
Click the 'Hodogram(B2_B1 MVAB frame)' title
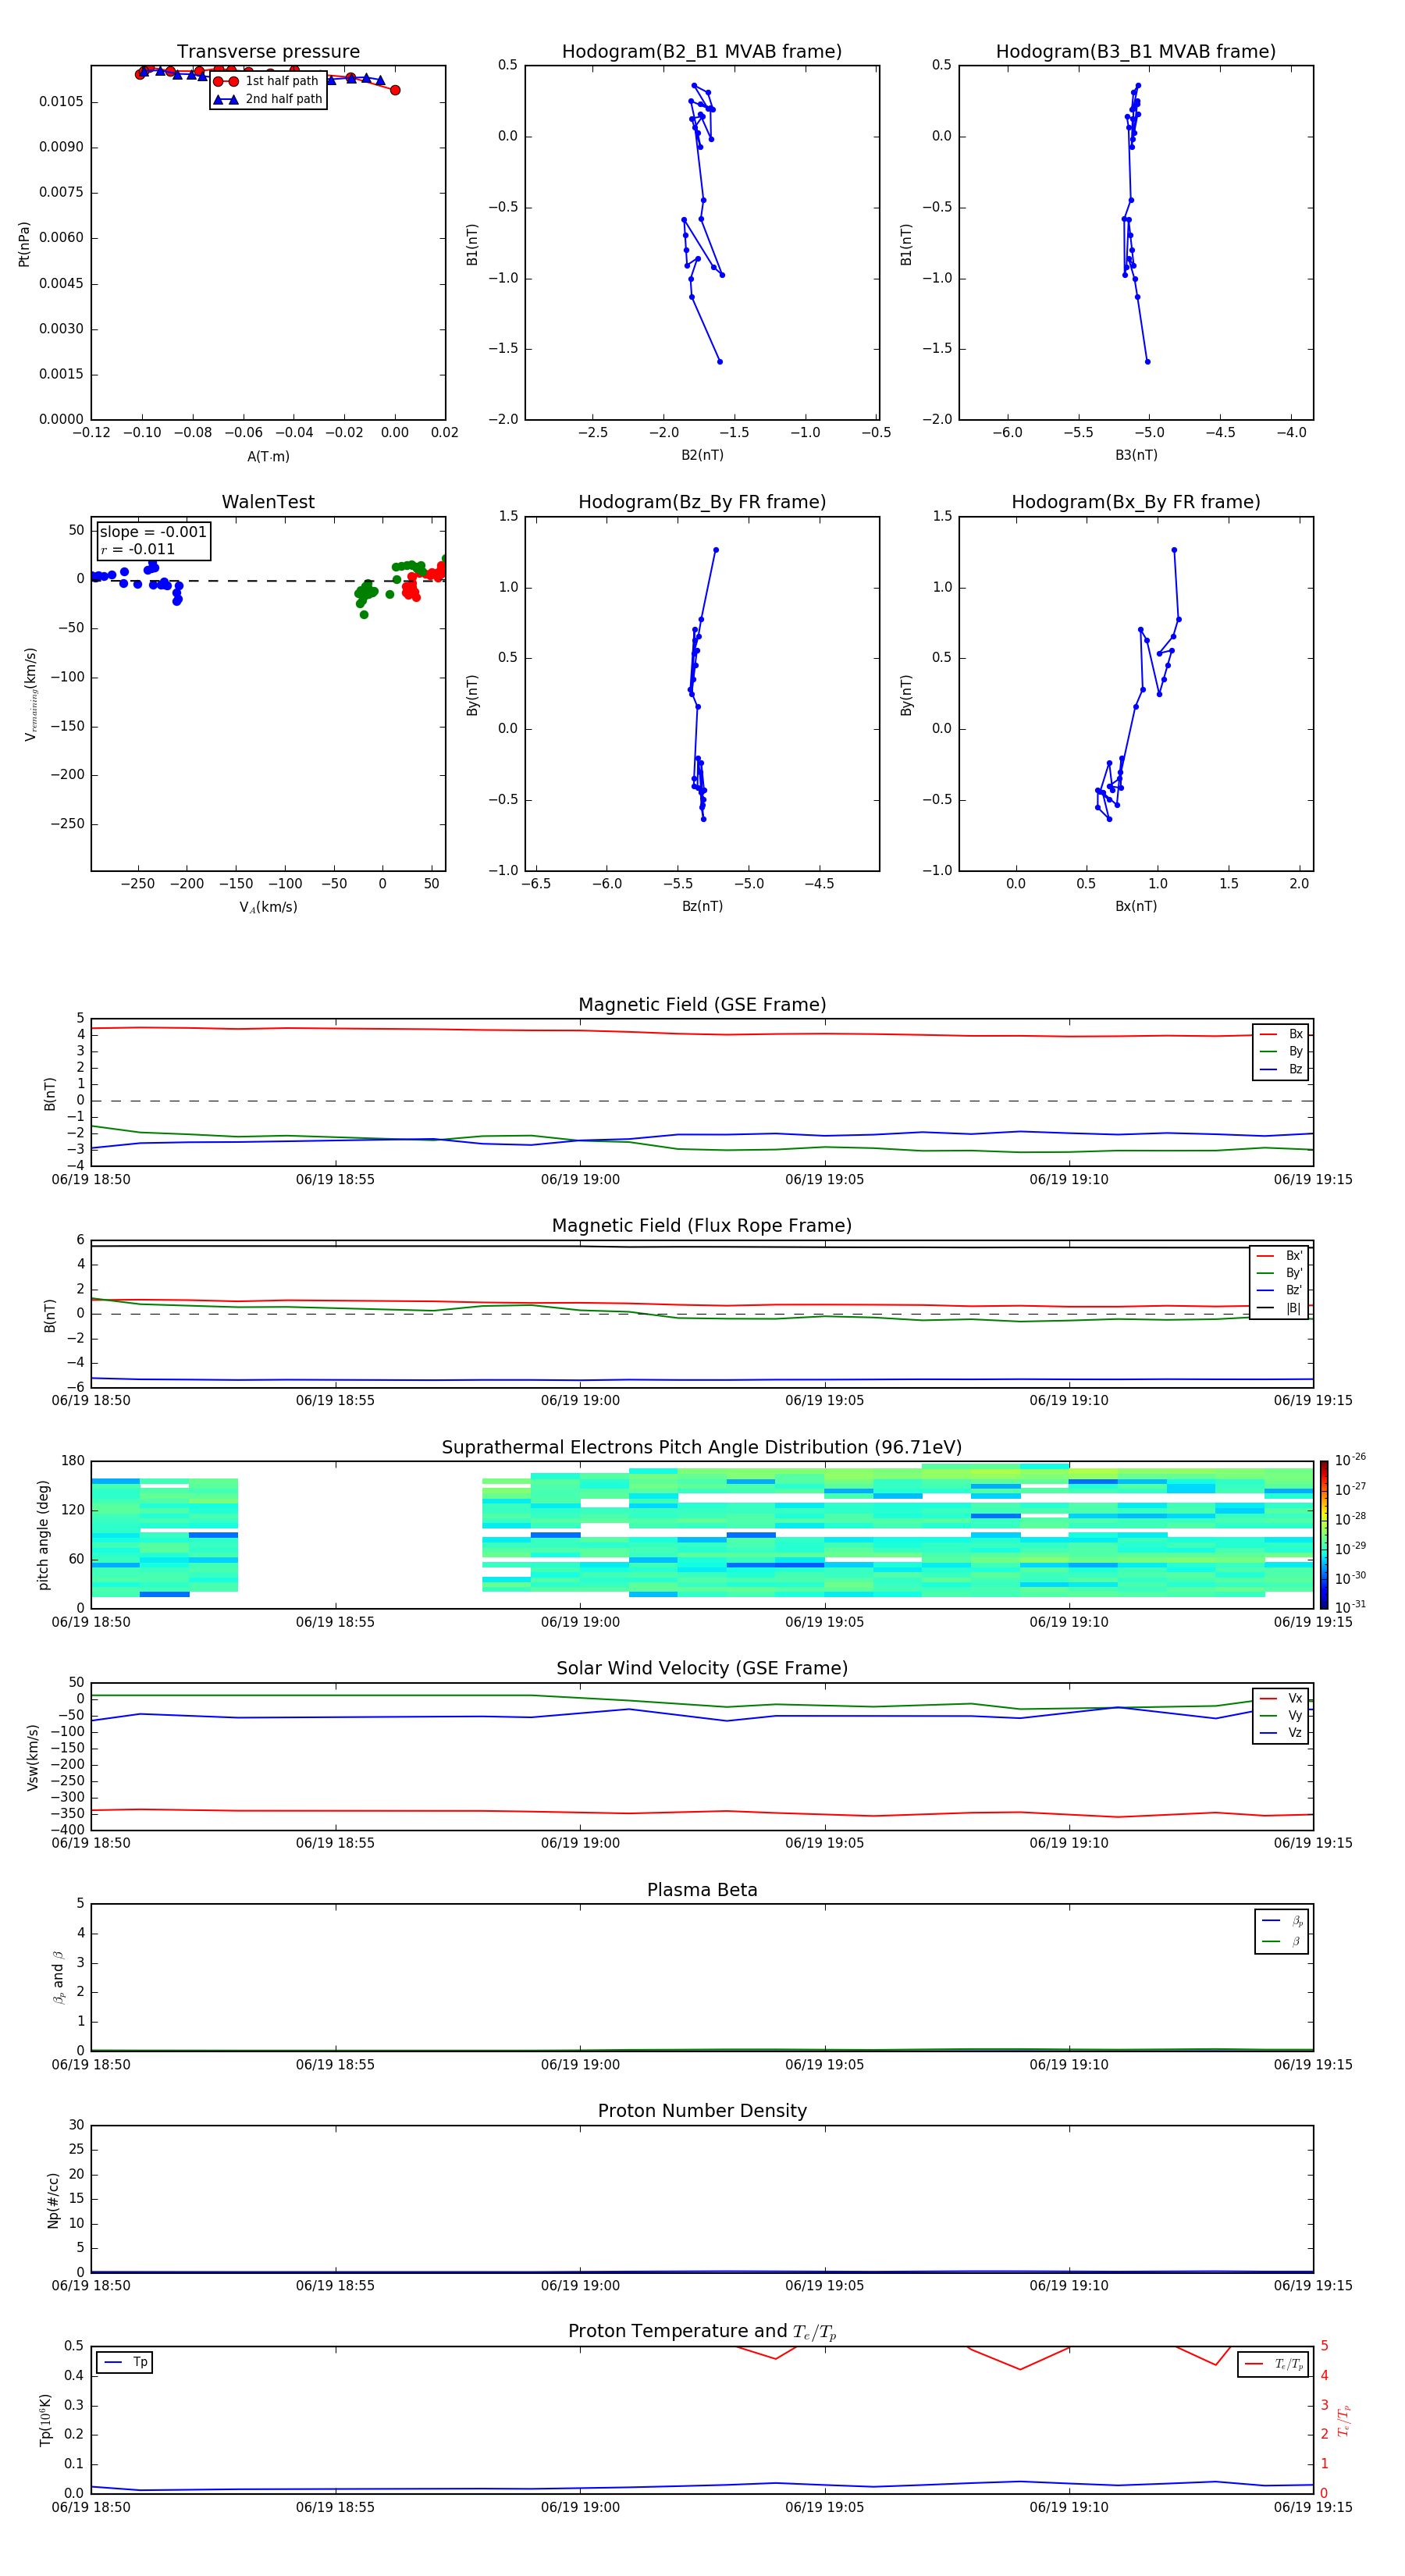702,51
